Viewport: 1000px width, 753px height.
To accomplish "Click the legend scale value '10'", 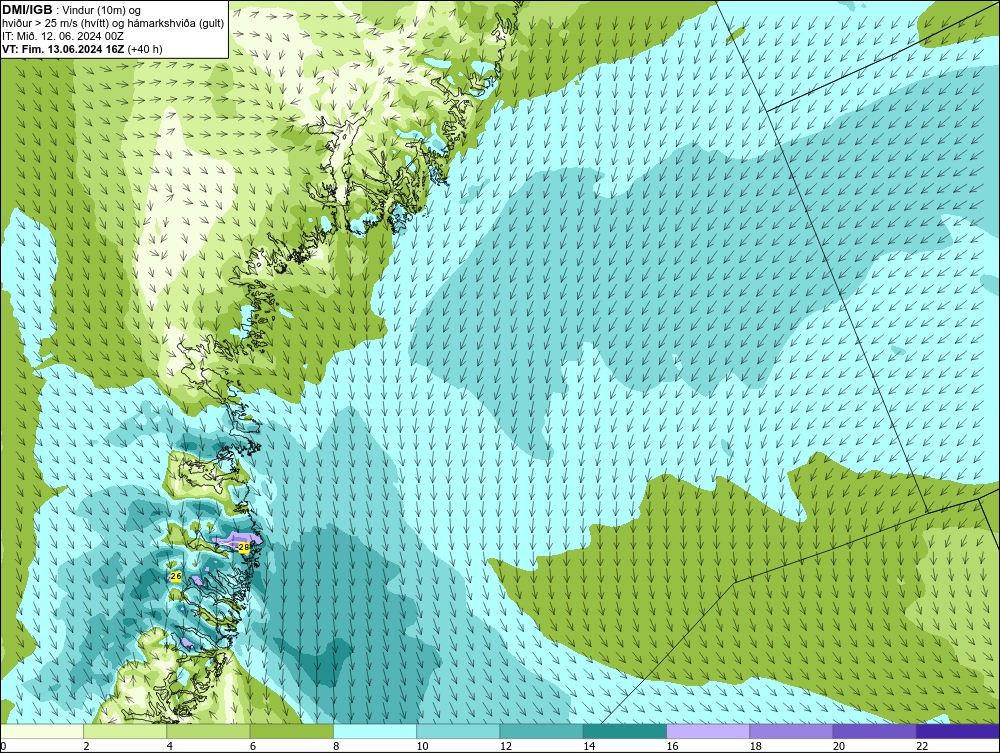I will coord(422,746).
